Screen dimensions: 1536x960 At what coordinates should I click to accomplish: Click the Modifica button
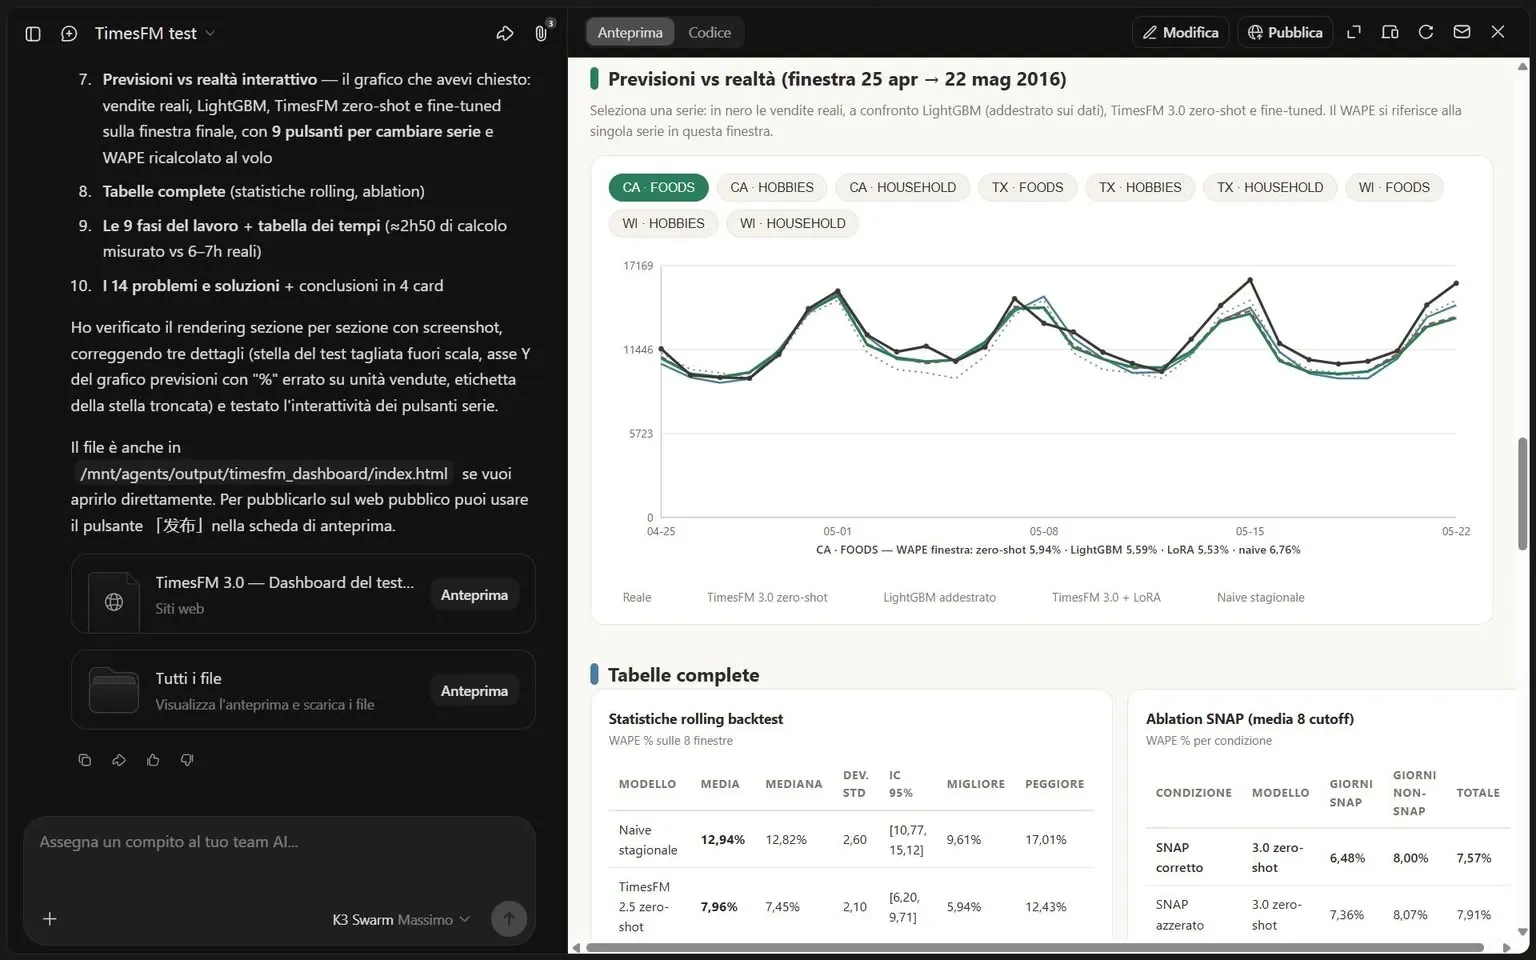pos(1181,32)
